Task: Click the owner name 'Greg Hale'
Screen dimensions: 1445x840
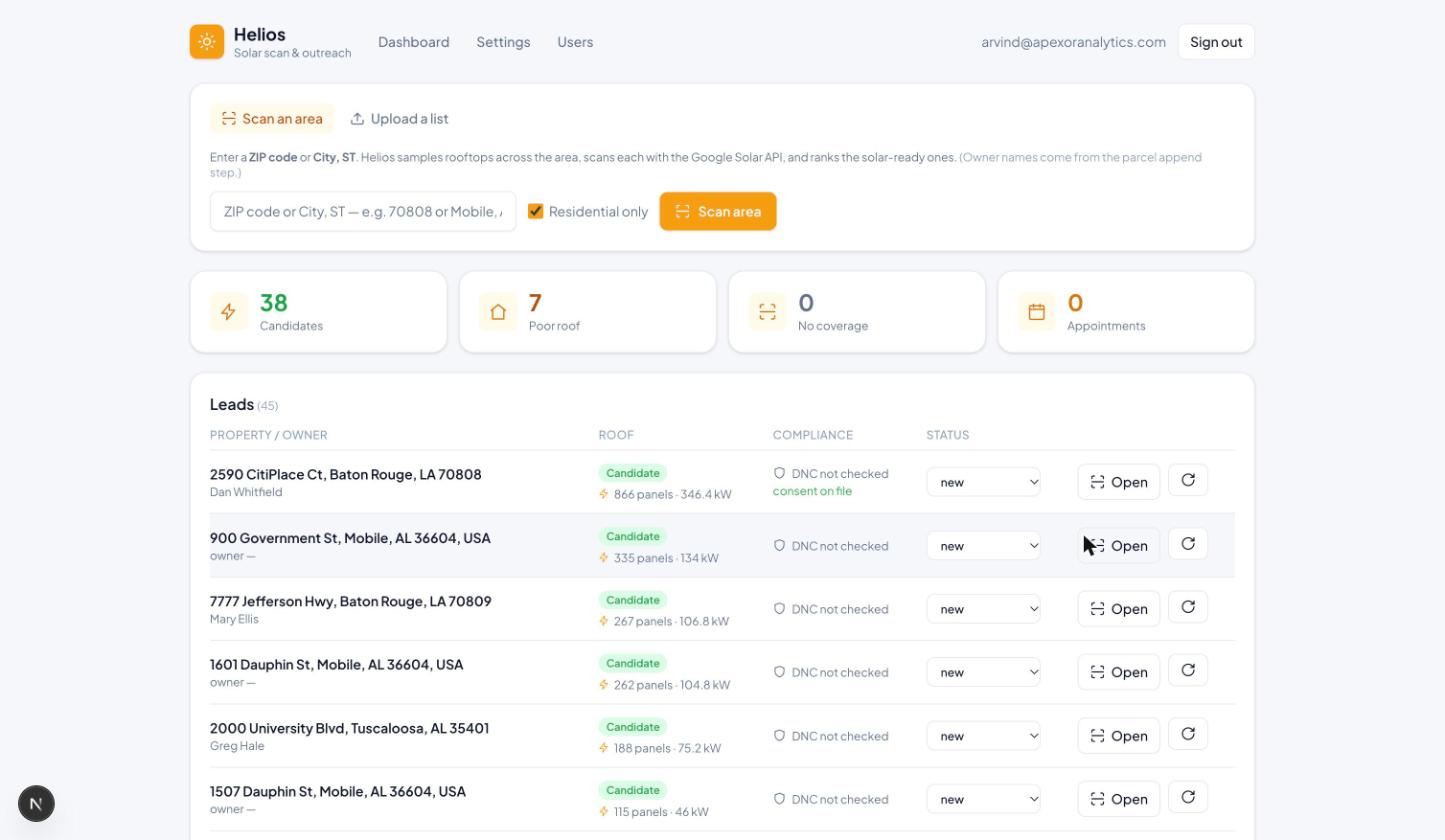Action: point(237,746)
